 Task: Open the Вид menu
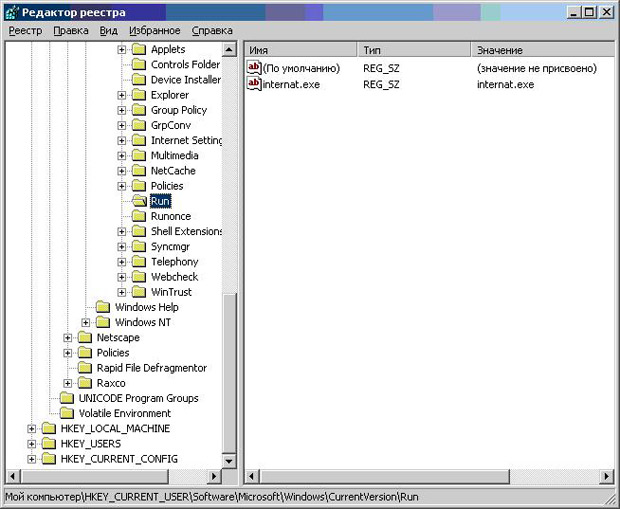pos(108,31)
